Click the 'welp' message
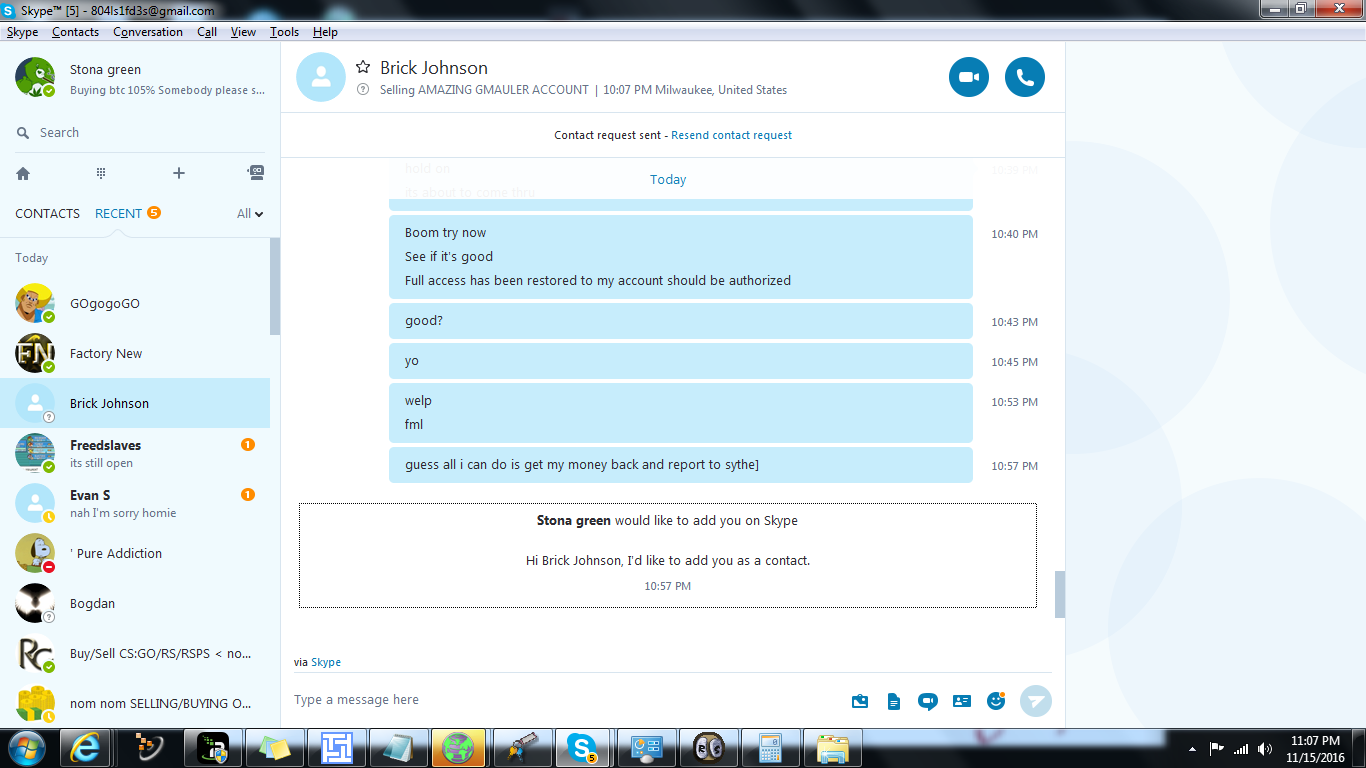Screen dimensions: 1366x768 click(x=418, y=401)
